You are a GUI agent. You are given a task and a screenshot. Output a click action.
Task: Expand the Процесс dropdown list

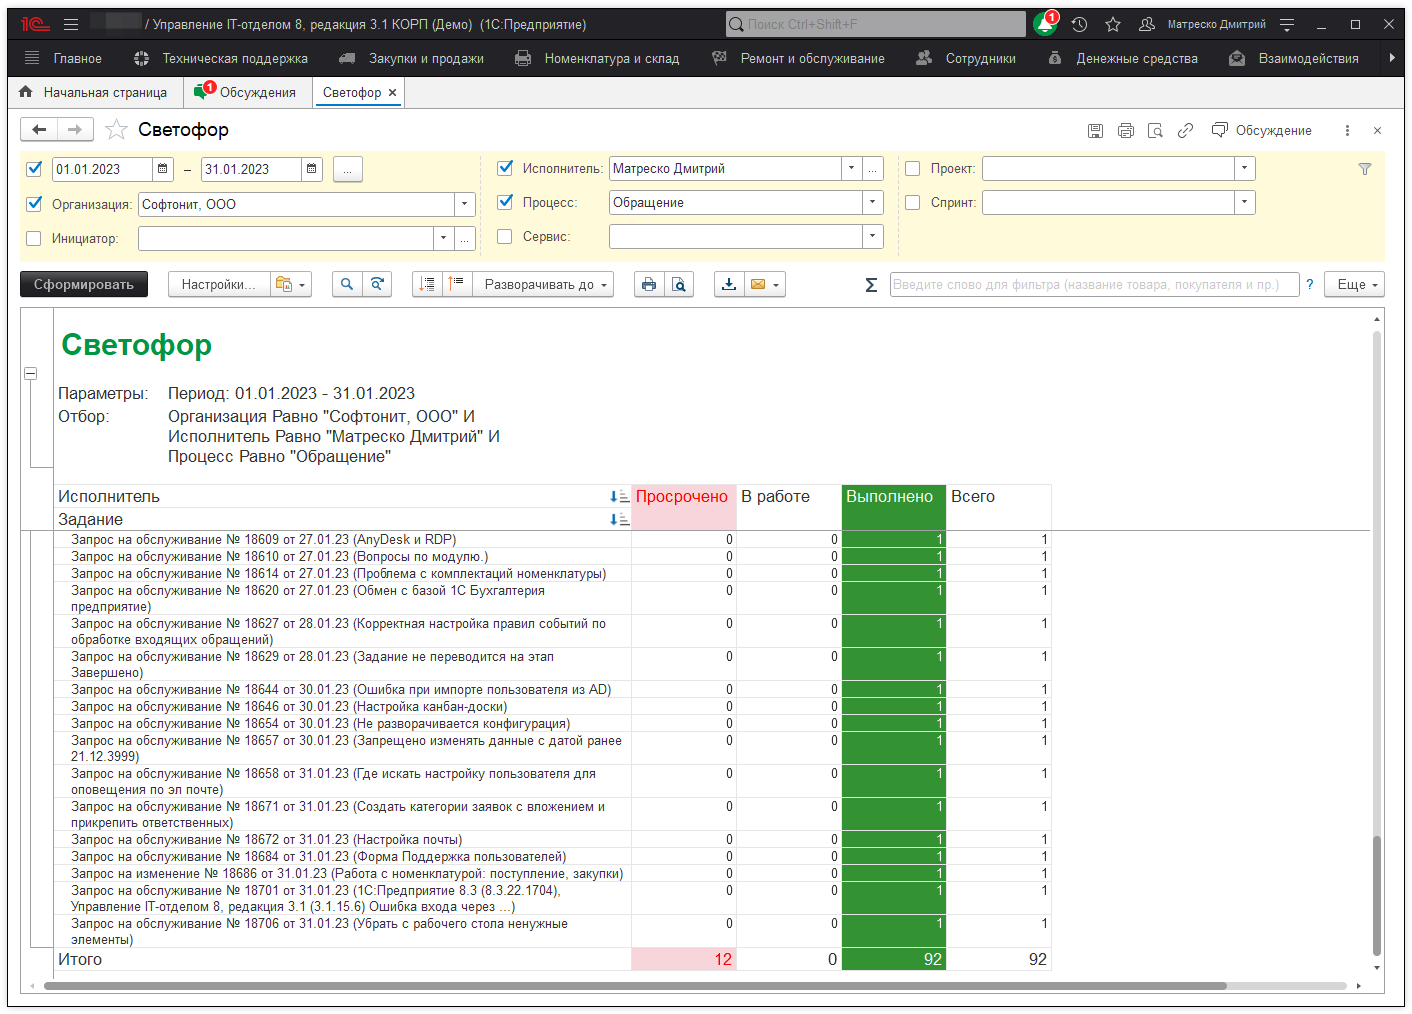pos(872,203)
